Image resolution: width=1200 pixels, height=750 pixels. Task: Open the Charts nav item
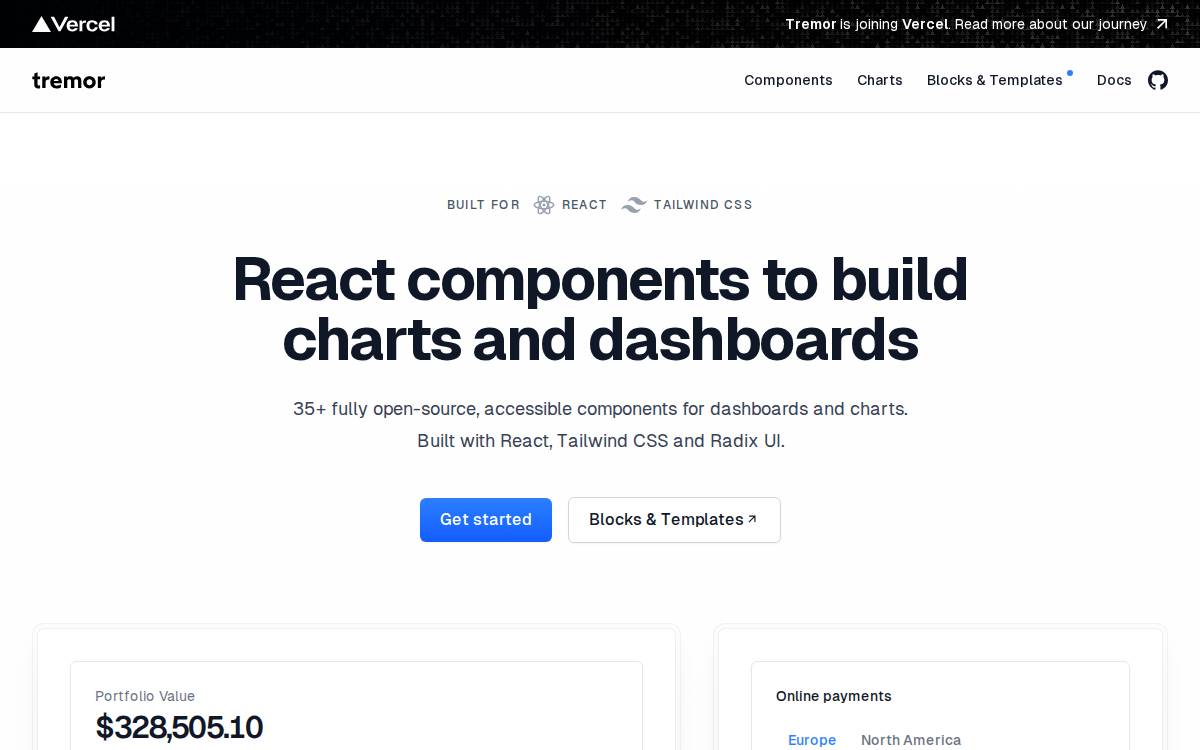880,80
